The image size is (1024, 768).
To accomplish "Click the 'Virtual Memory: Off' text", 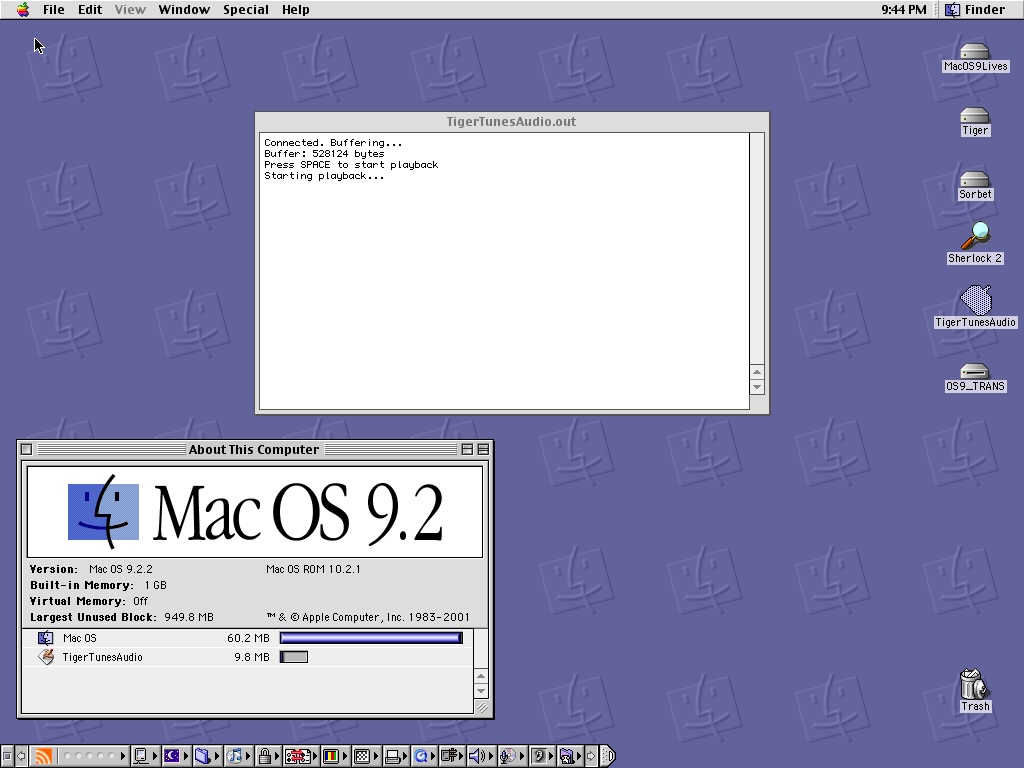I will click(x=89, y=601).
